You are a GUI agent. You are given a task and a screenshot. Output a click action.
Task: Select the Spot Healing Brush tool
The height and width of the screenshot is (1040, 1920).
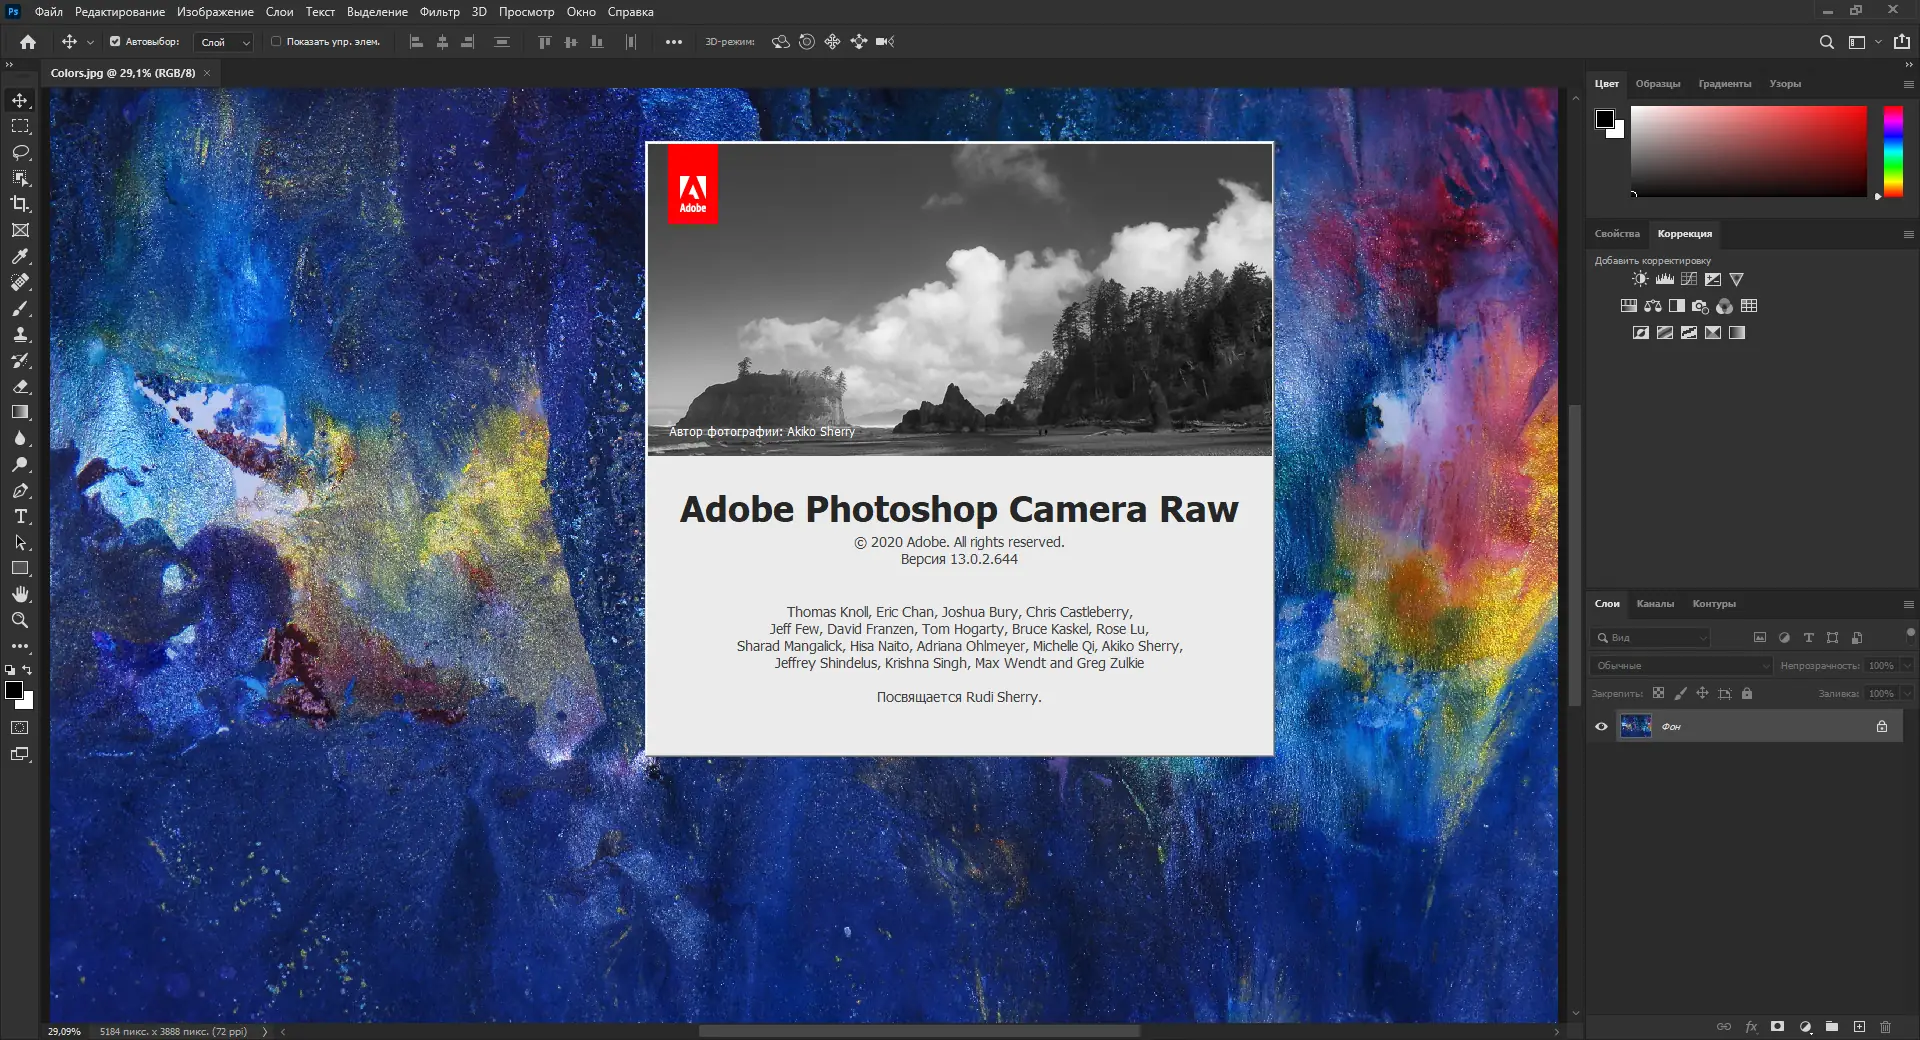pyautogui.click(x=20, y=282)
